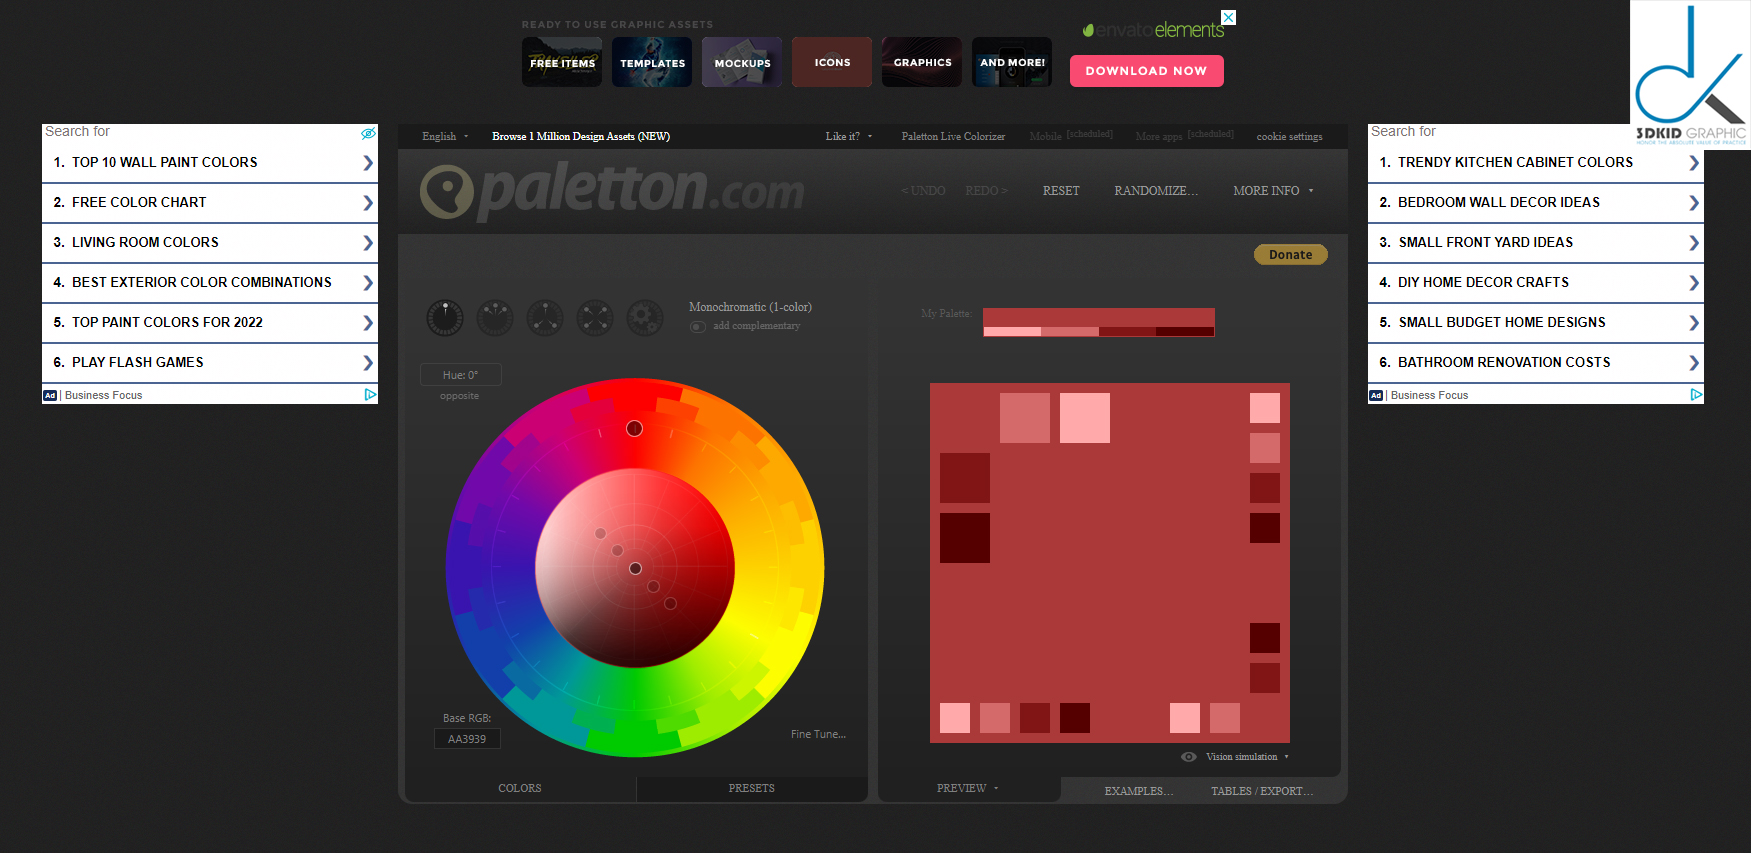This screenshot has height=853, width=1751.
Task: Open the 3DKID Graphic logo ad
Action: 1690,75
